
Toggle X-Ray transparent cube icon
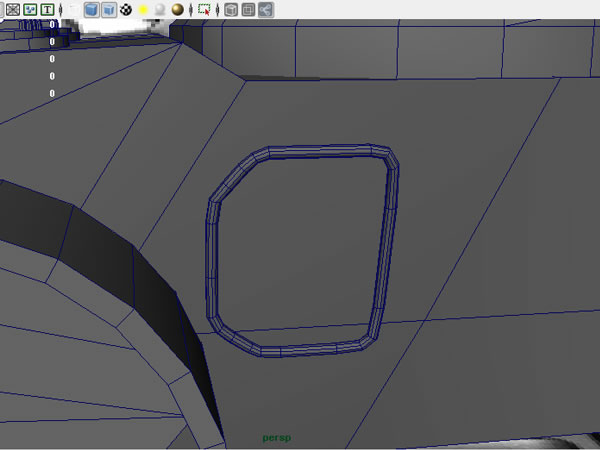coord(231,10)
